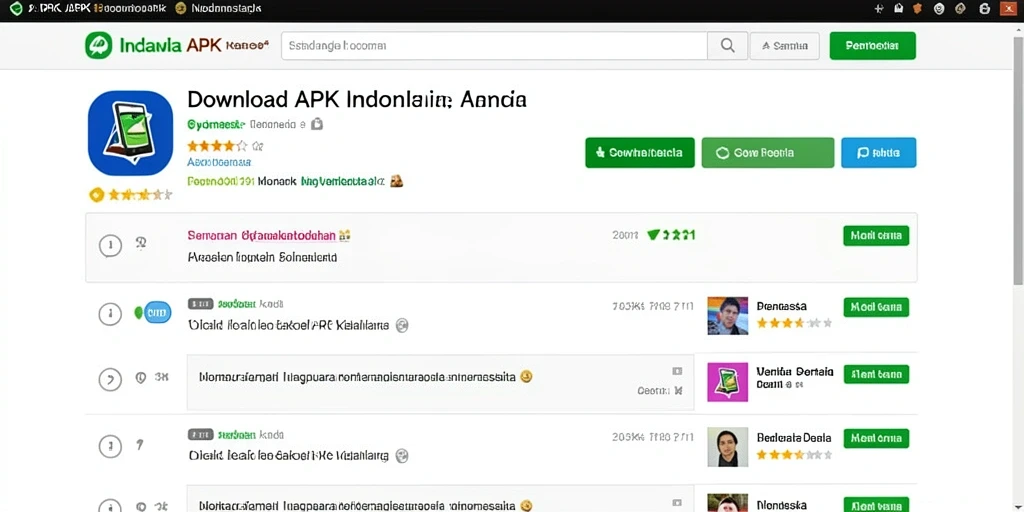Open the Dentassa user avatar photo

click(x=728, y=315)
